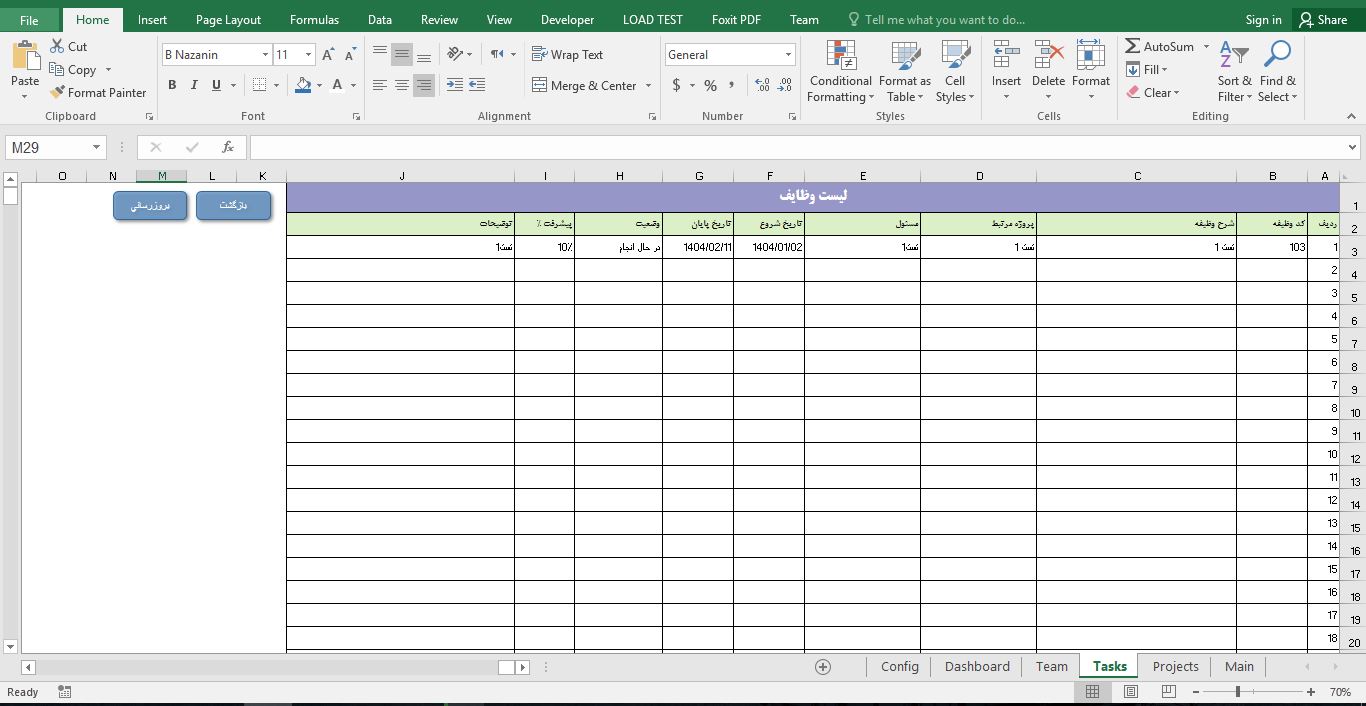Click the AutoSum button
Image resolution: width=1366 pixels, height=706 pixels.
pos(1159,47)
